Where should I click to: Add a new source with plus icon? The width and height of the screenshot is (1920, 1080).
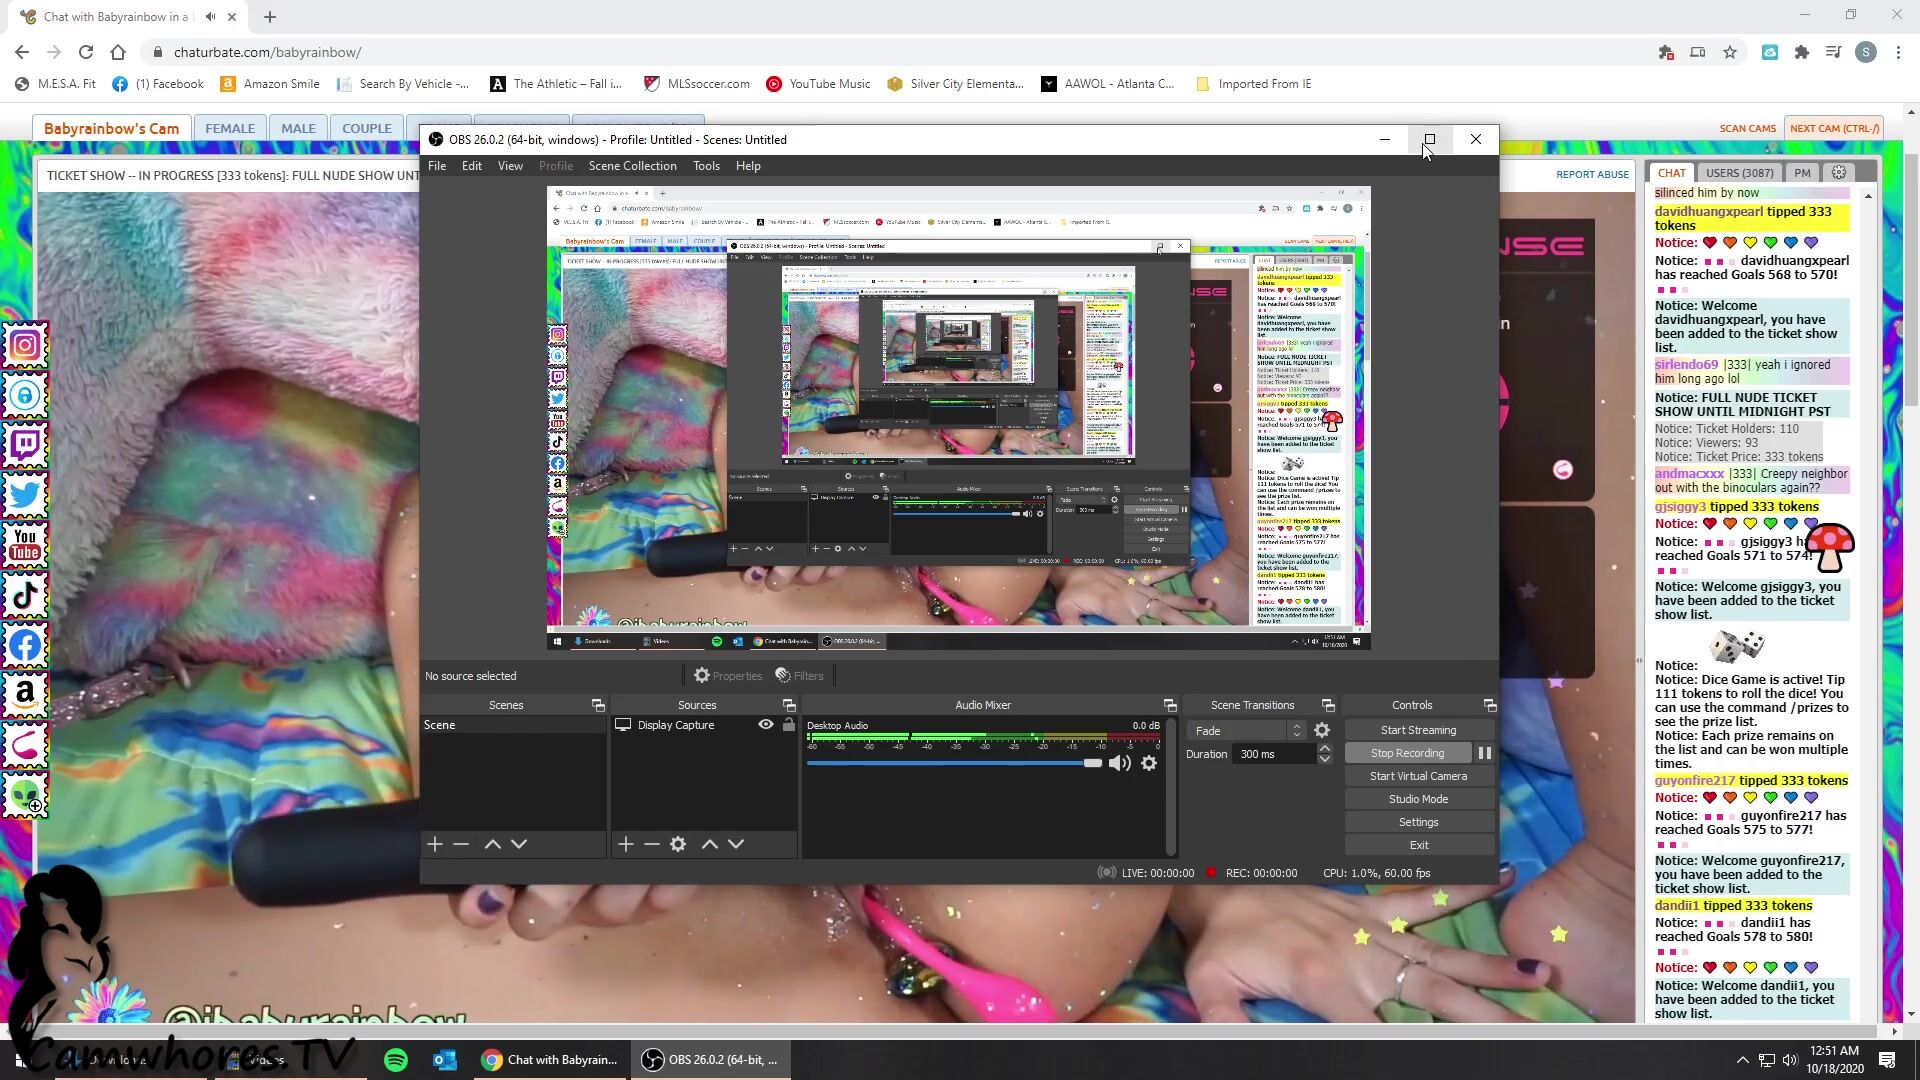tap(625, 844)
